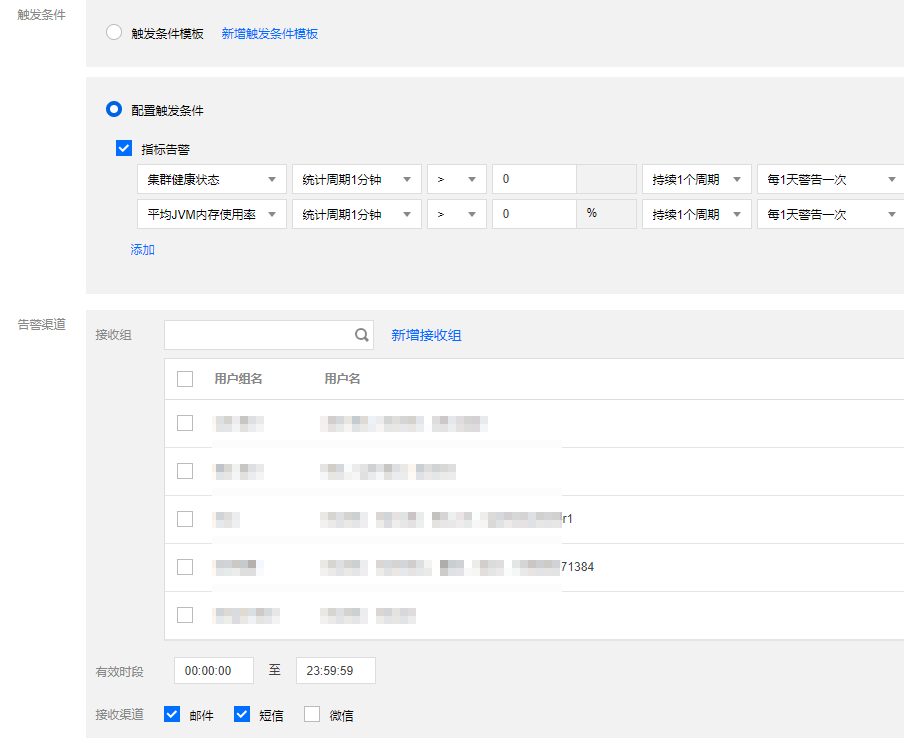
Task: Open the 新增接收组 link
Action: tap(426, 335)
